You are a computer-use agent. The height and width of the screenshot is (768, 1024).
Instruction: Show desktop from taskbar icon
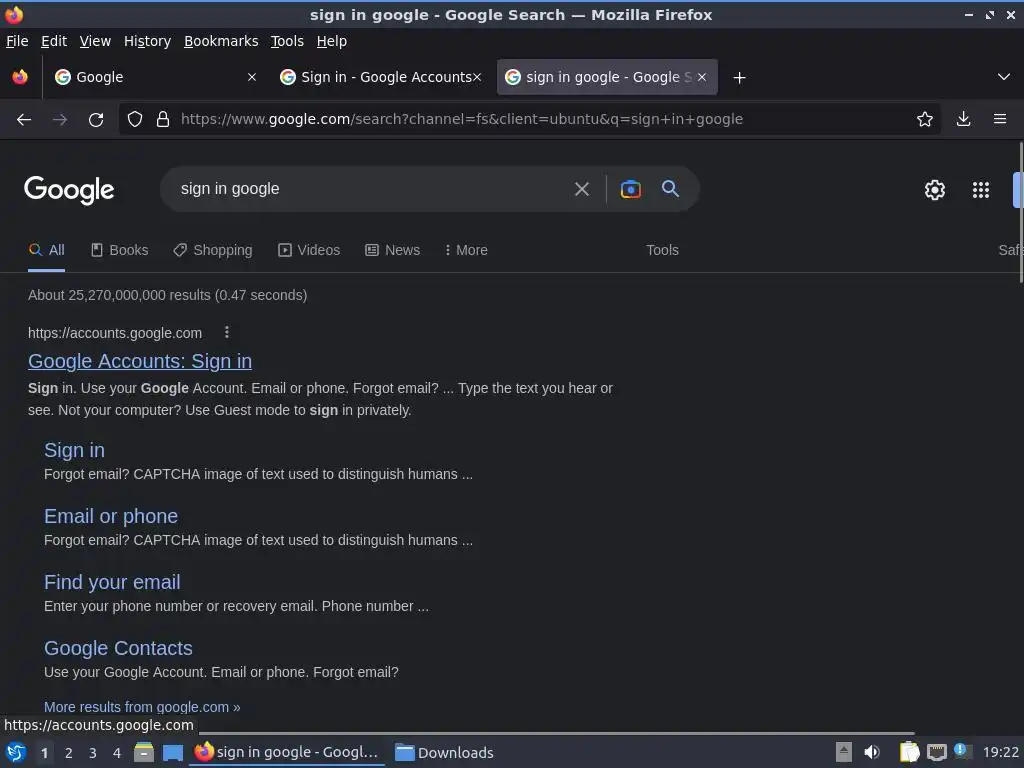pos(172,752)
